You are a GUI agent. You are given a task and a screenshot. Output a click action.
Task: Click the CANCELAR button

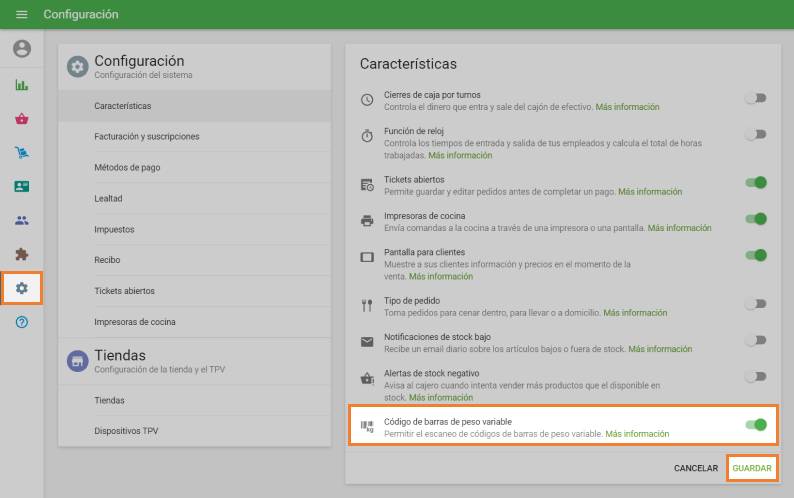(696, 468)
